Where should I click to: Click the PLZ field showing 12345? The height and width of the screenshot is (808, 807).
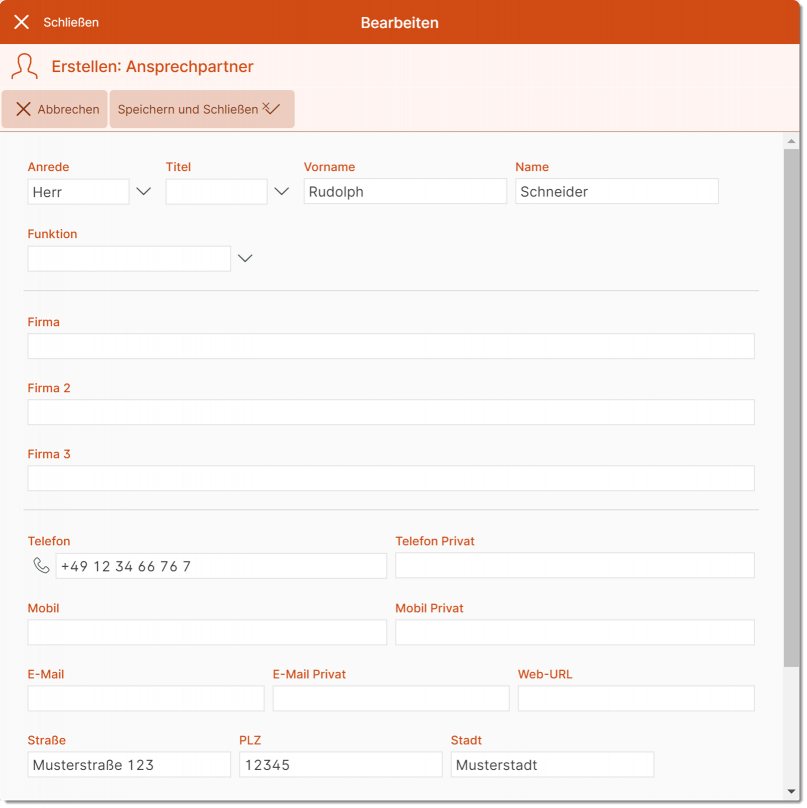coord(340,765)
